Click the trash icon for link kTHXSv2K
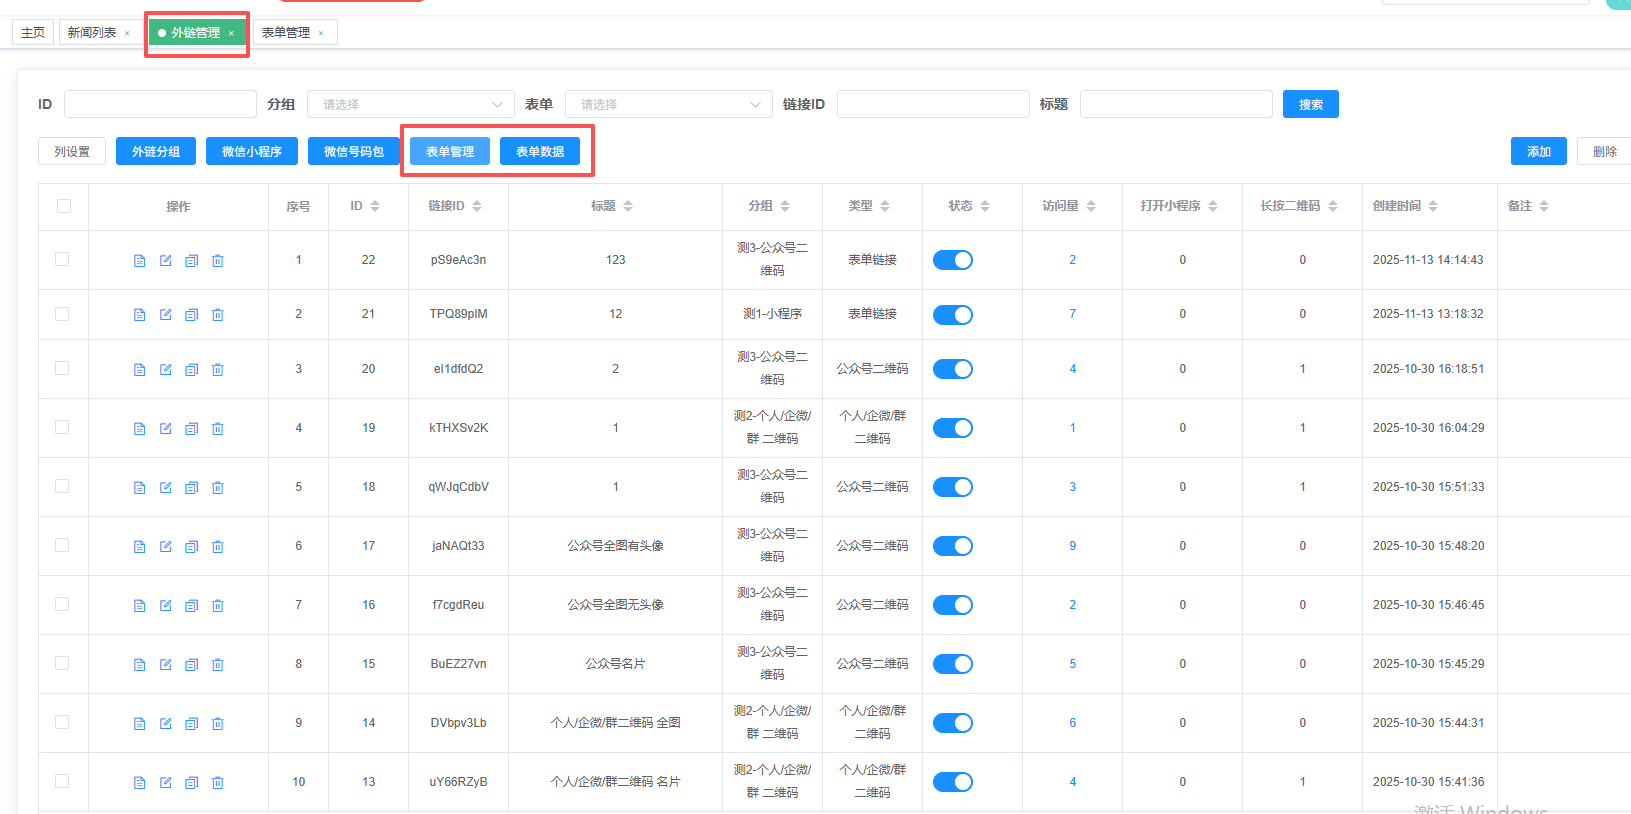The width and height of the screenshot is (1631, 814). click(x=218, y=429)
